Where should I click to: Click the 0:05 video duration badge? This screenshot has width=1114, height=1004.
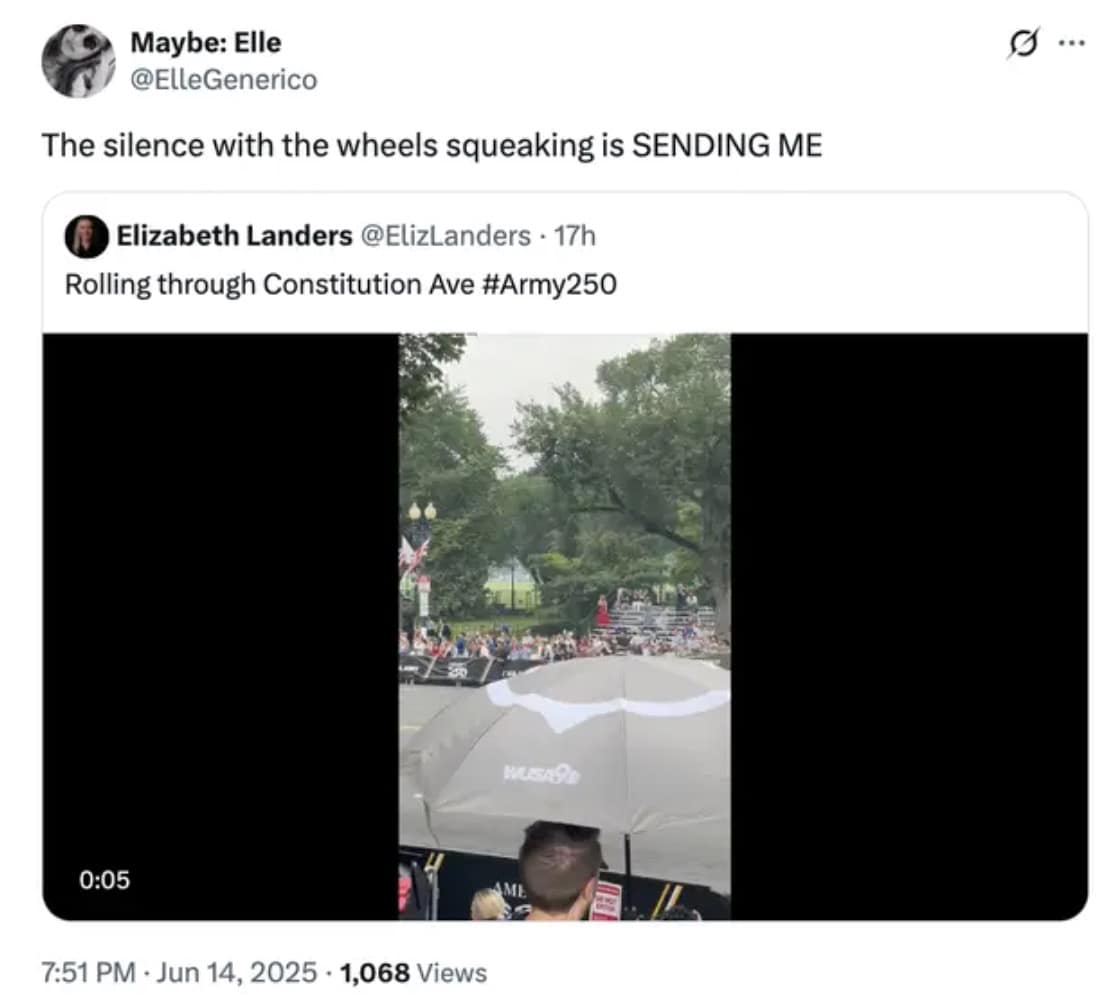tap(105, 880)
